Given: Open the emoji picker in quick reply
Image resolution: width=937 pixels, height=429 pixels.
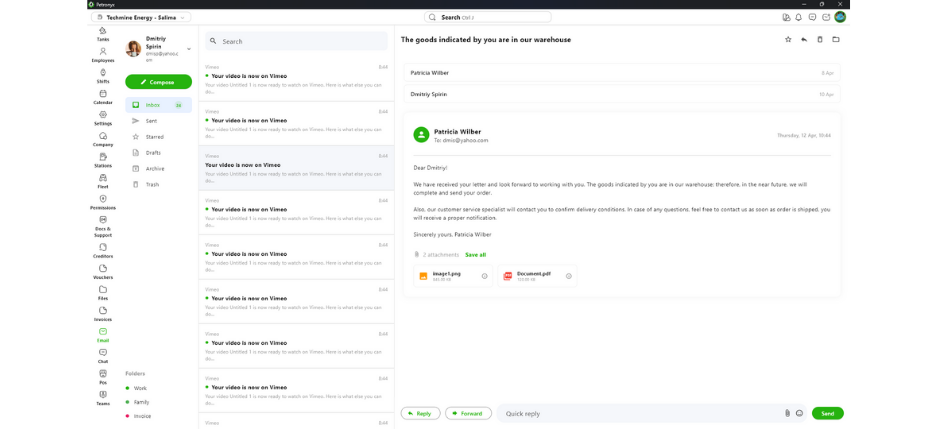Looking at the screenshot, I should tap(799, 413).
